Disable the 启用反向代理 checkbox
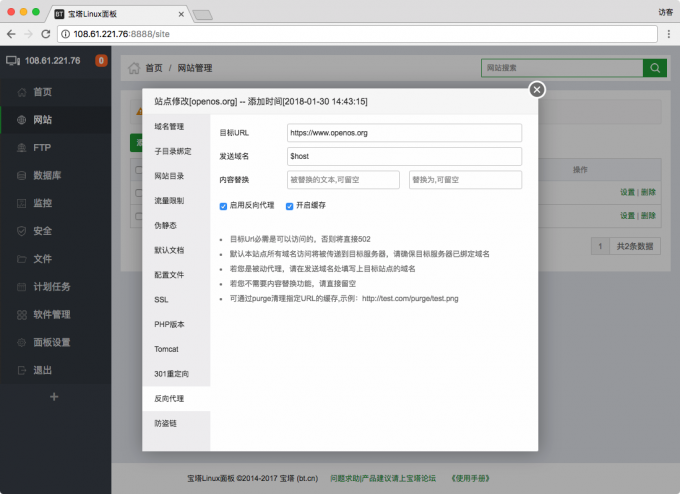Screen dimensions: 680x494 click(224, 206)
